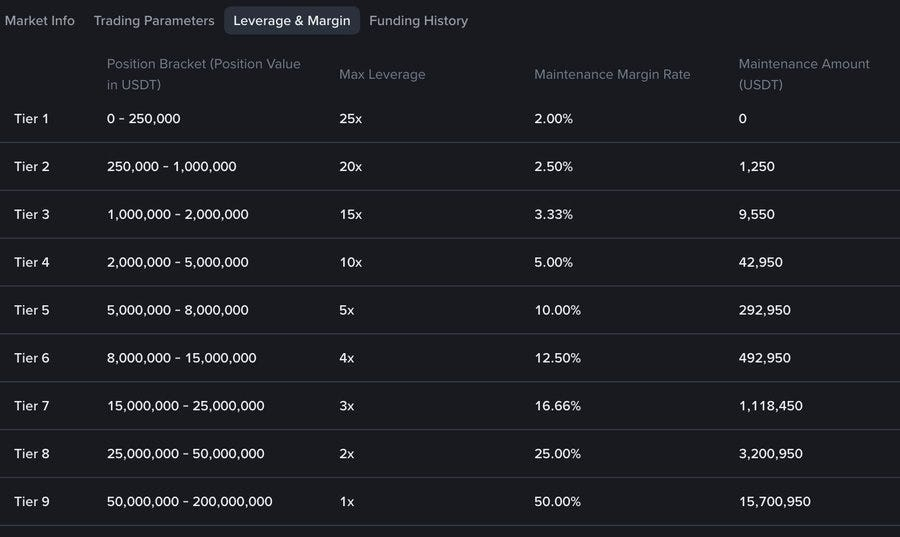Click the maintenance amount 3,200,950

coord(771,454)
